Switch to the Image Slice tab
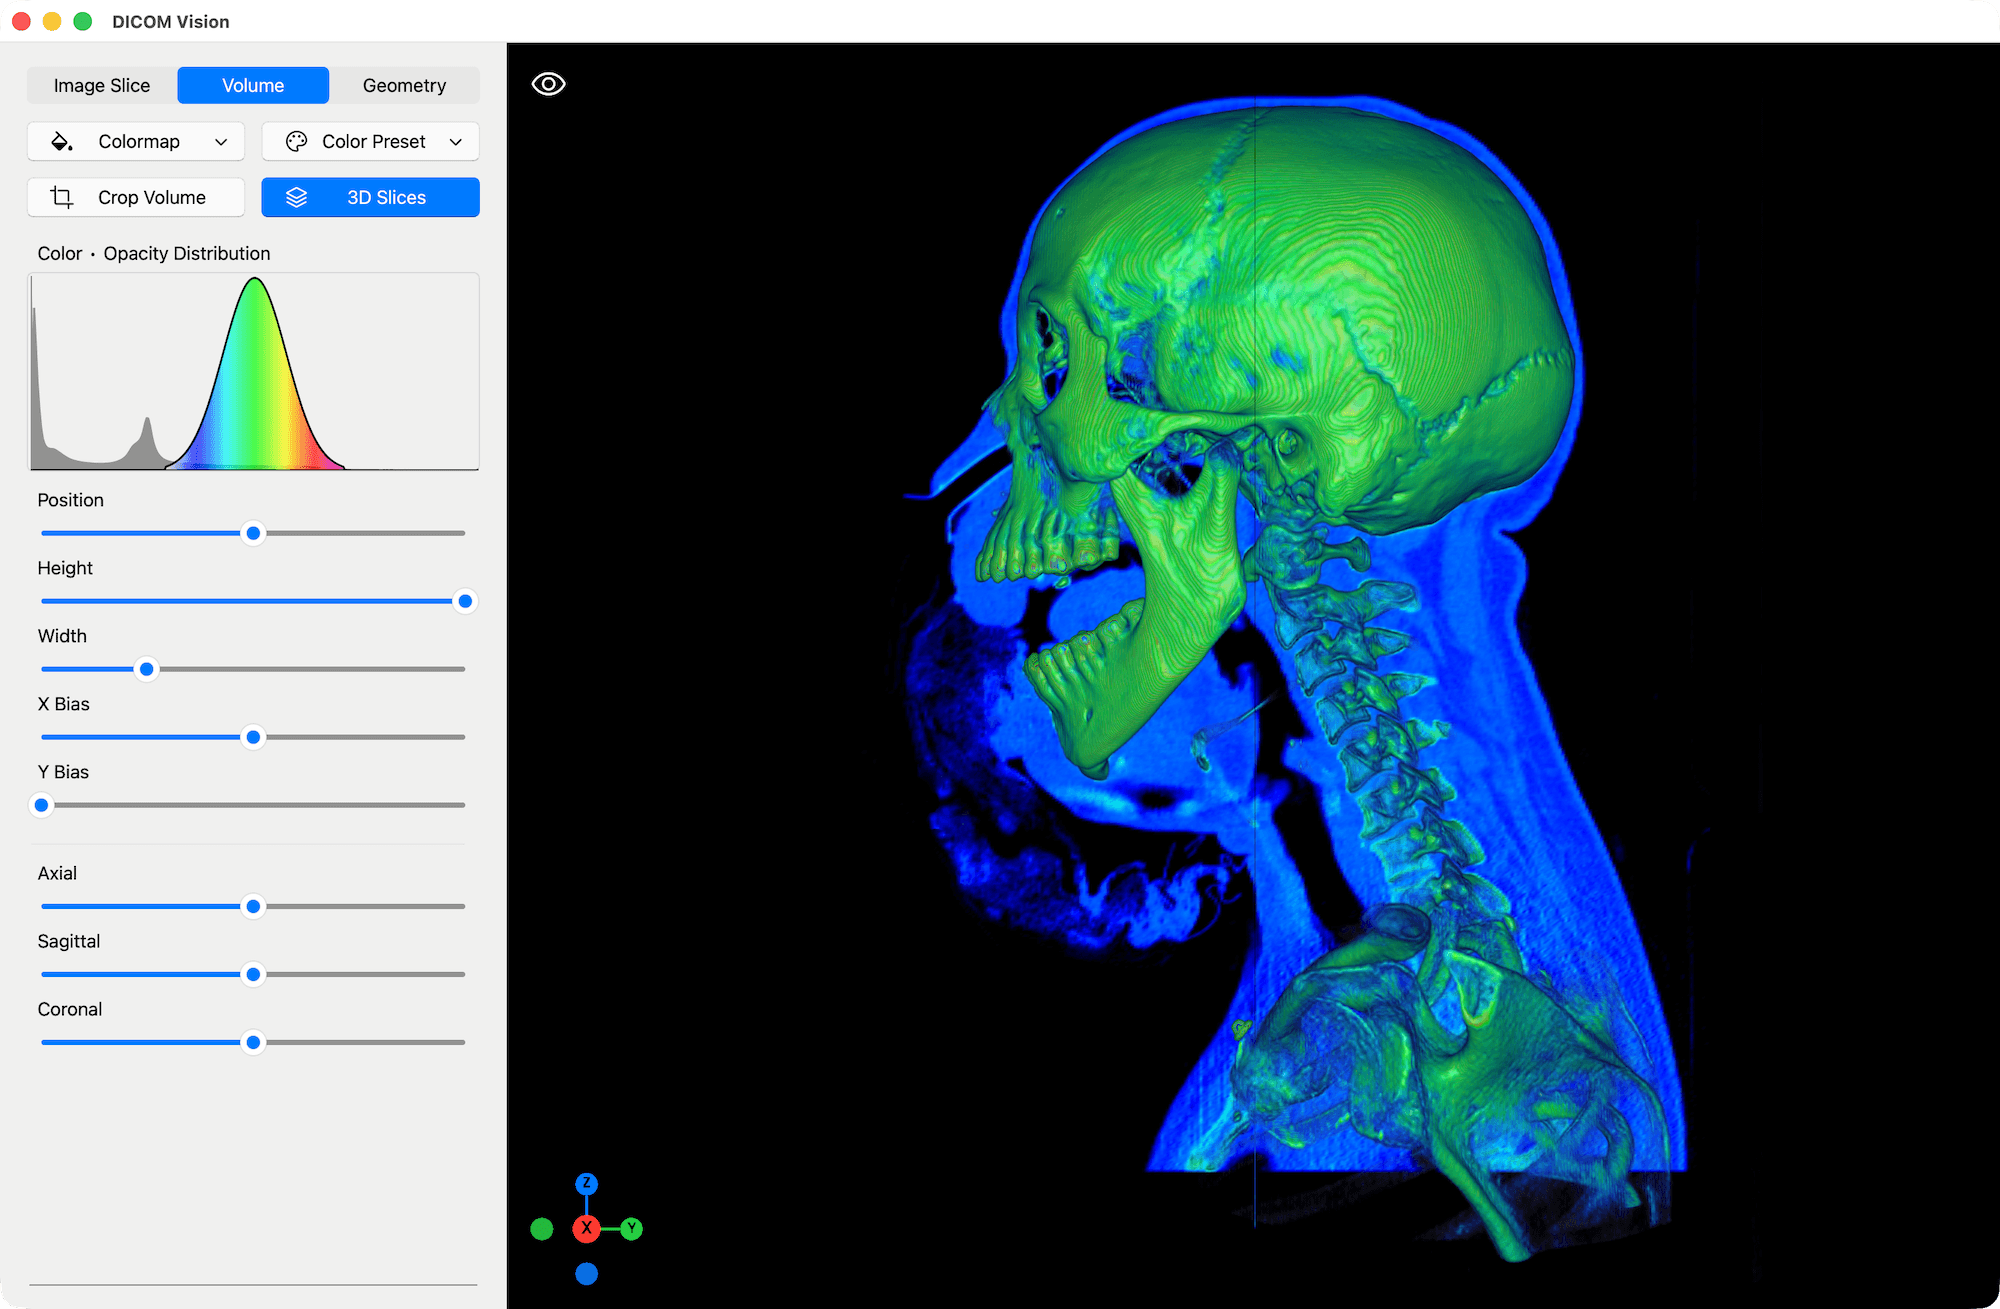This screenshot has height=1309, width=2000. click(x=101, y=85)
